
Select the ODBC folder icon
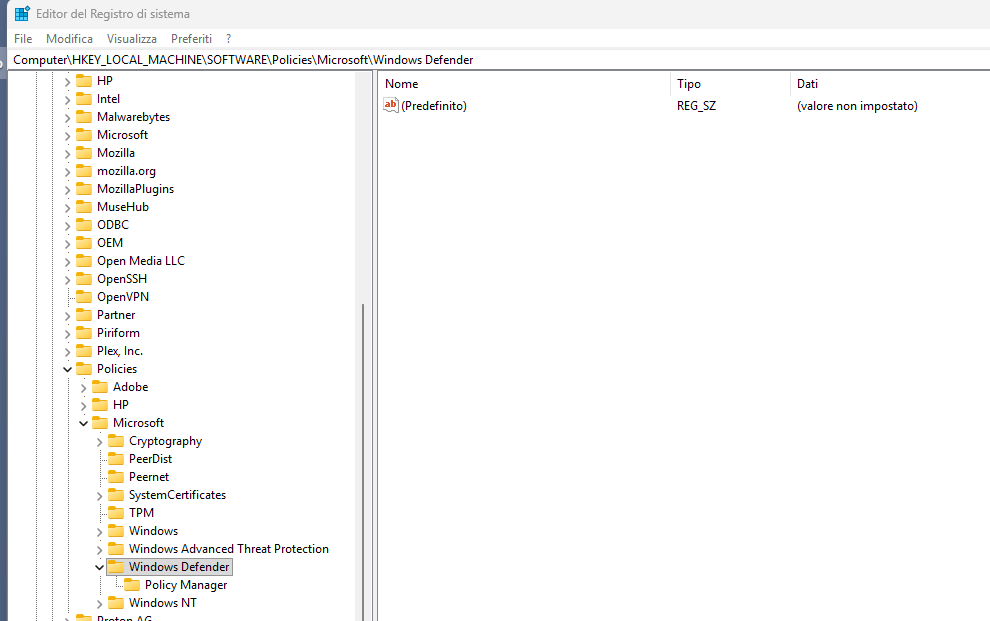coord(84,225)
